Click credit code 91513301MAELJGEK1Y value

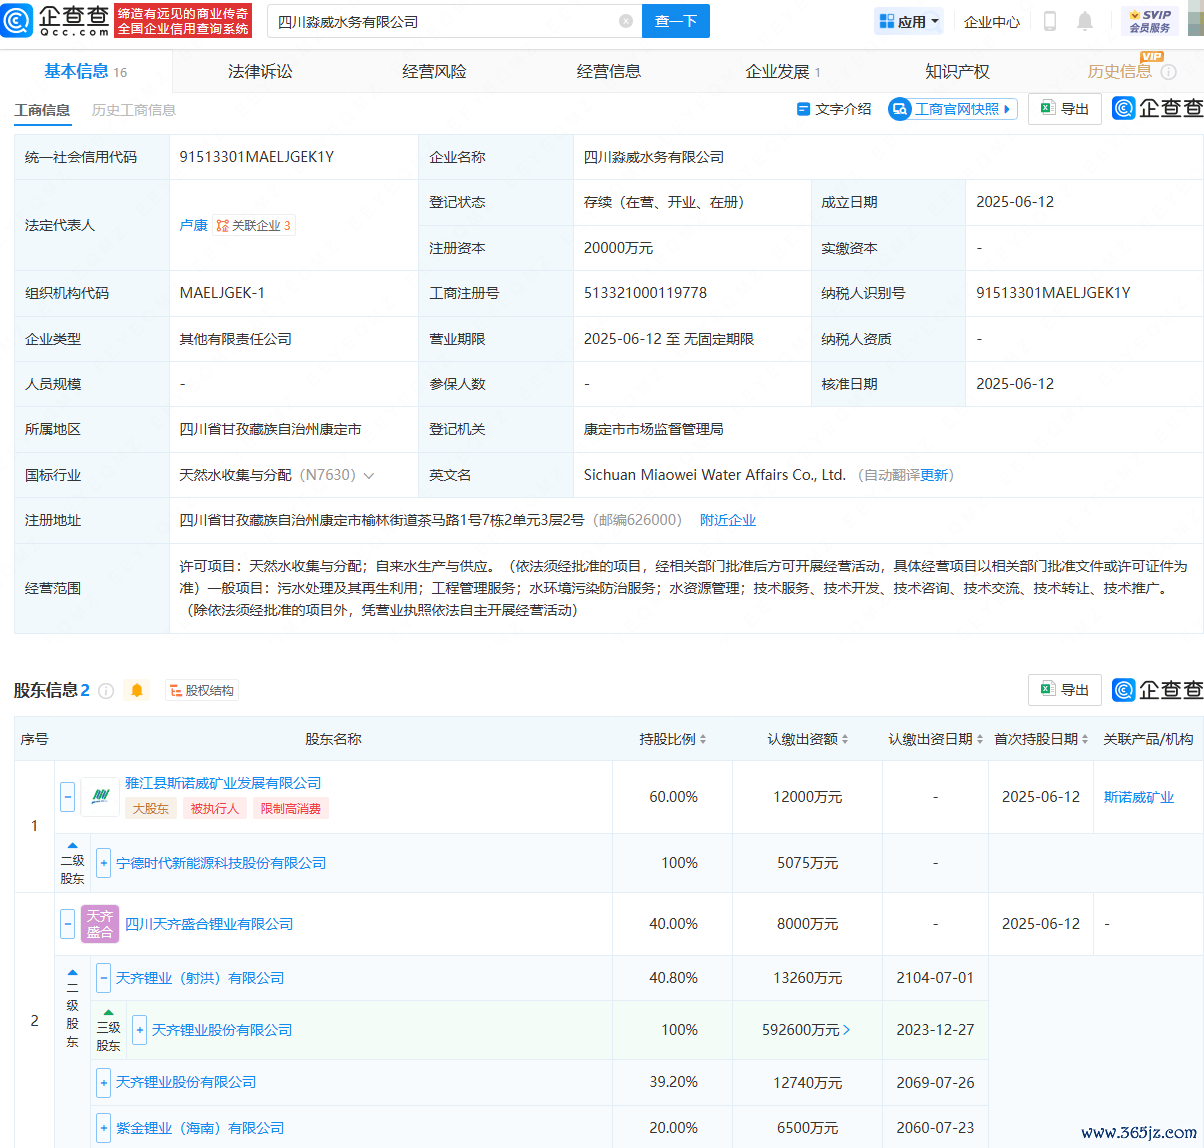coord(256,157)
